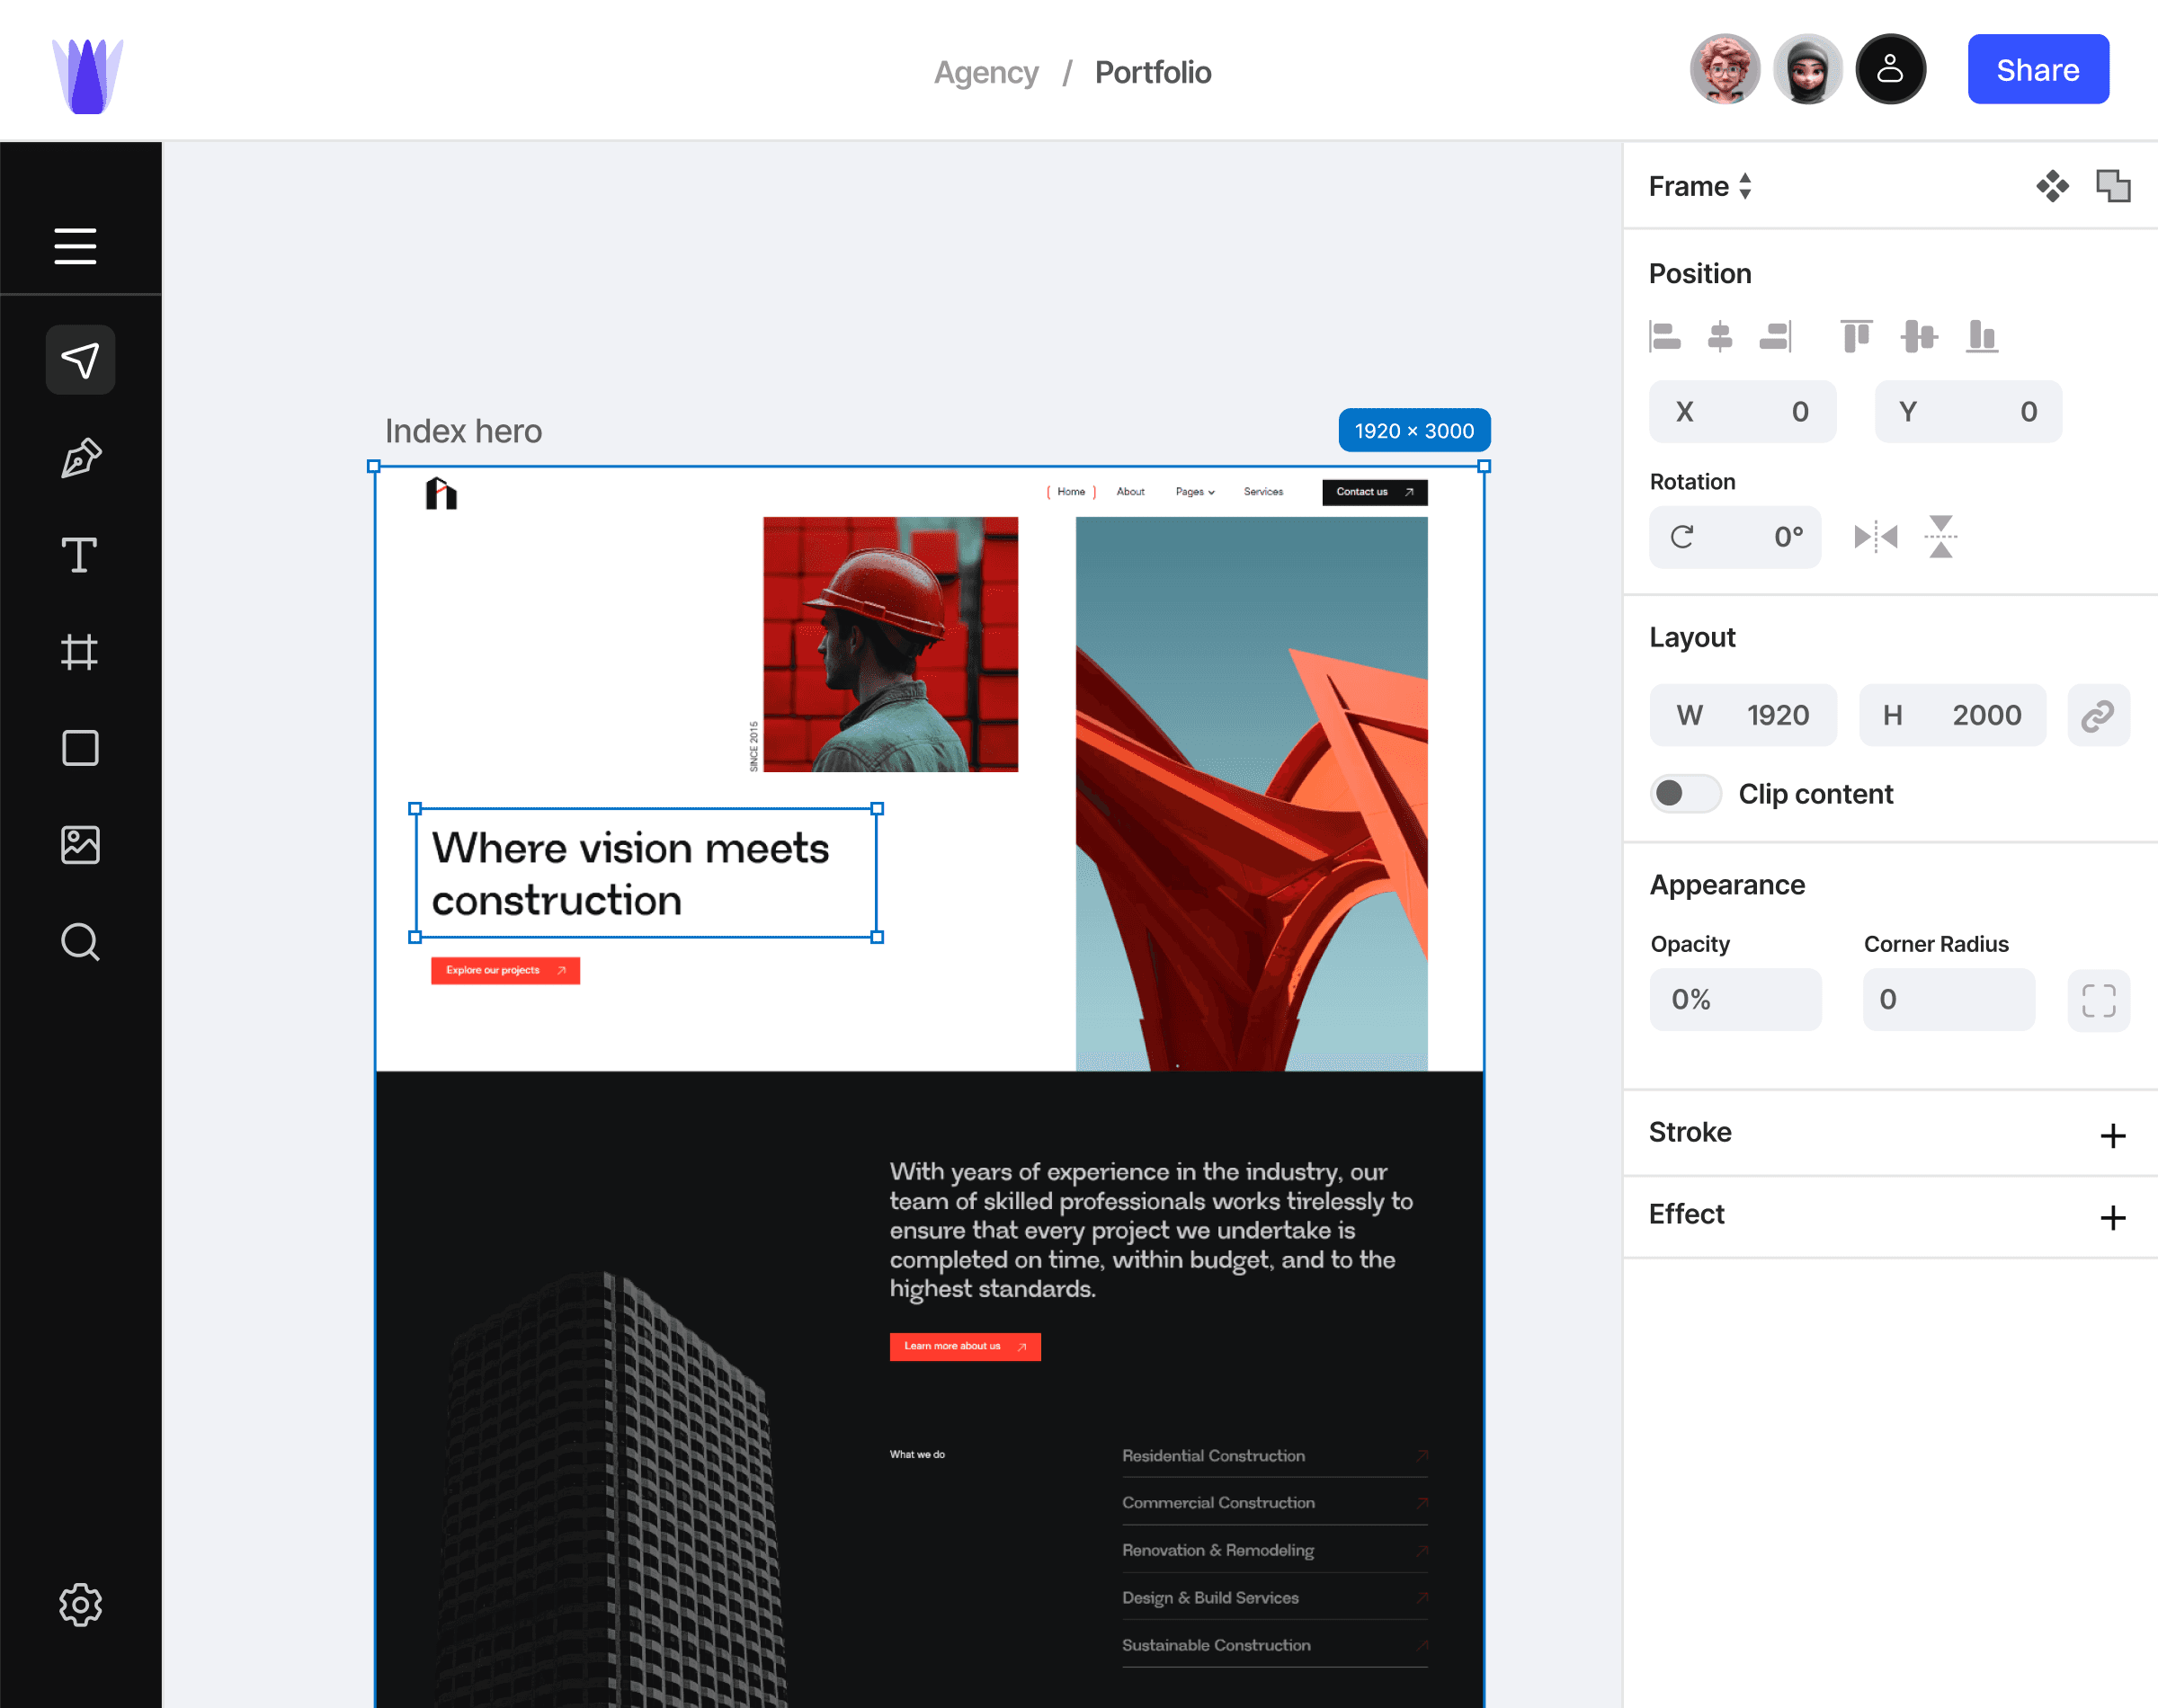
Task: Click the Opacity input field
Action: (1735, 999)
